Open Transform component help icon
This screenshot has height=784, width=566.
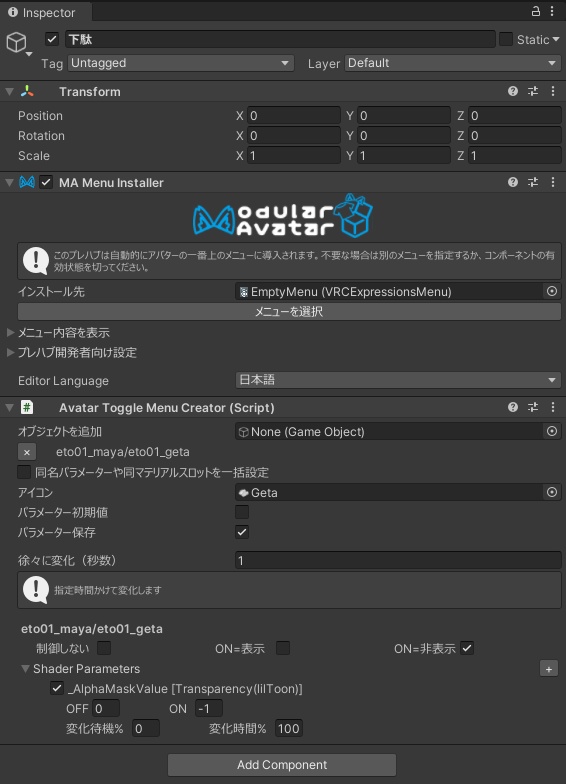pyautogui.click(x=513, y=91)
